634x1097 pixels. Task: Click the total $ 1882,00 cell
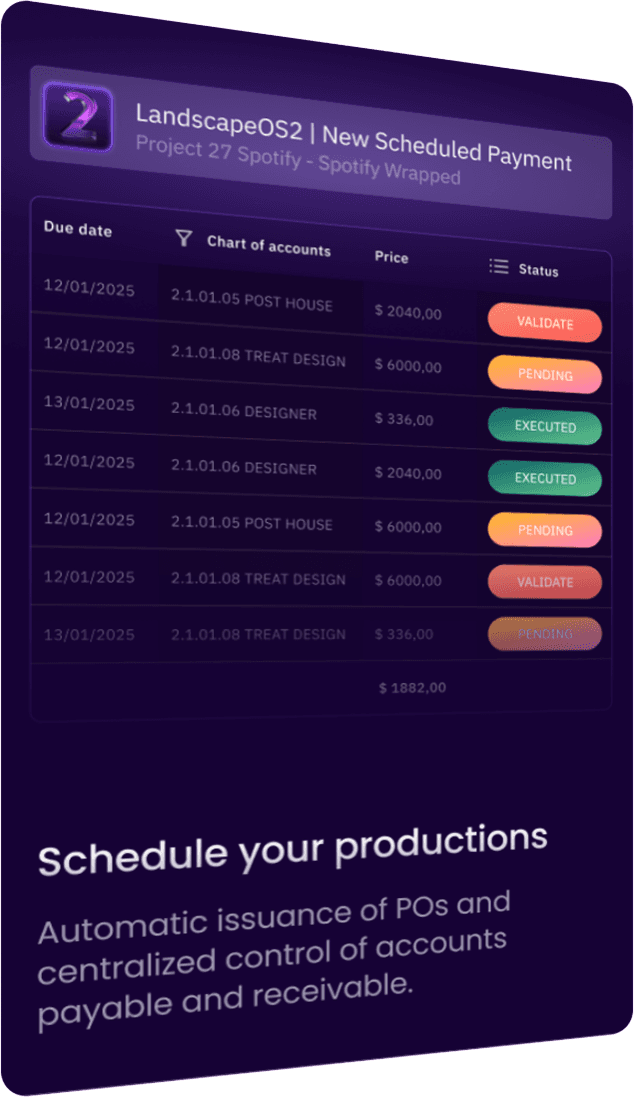(412, 688)
